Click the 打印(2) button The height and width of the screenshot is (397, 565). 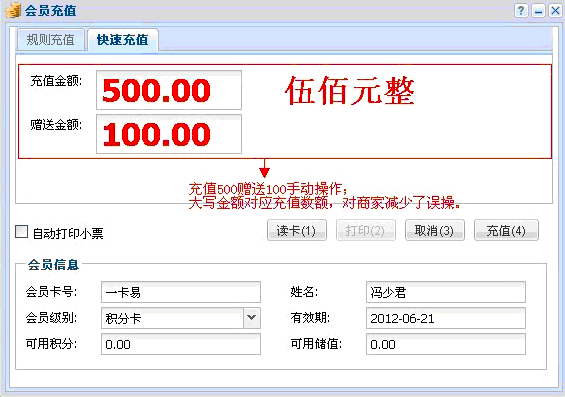(x=365, y=230)
